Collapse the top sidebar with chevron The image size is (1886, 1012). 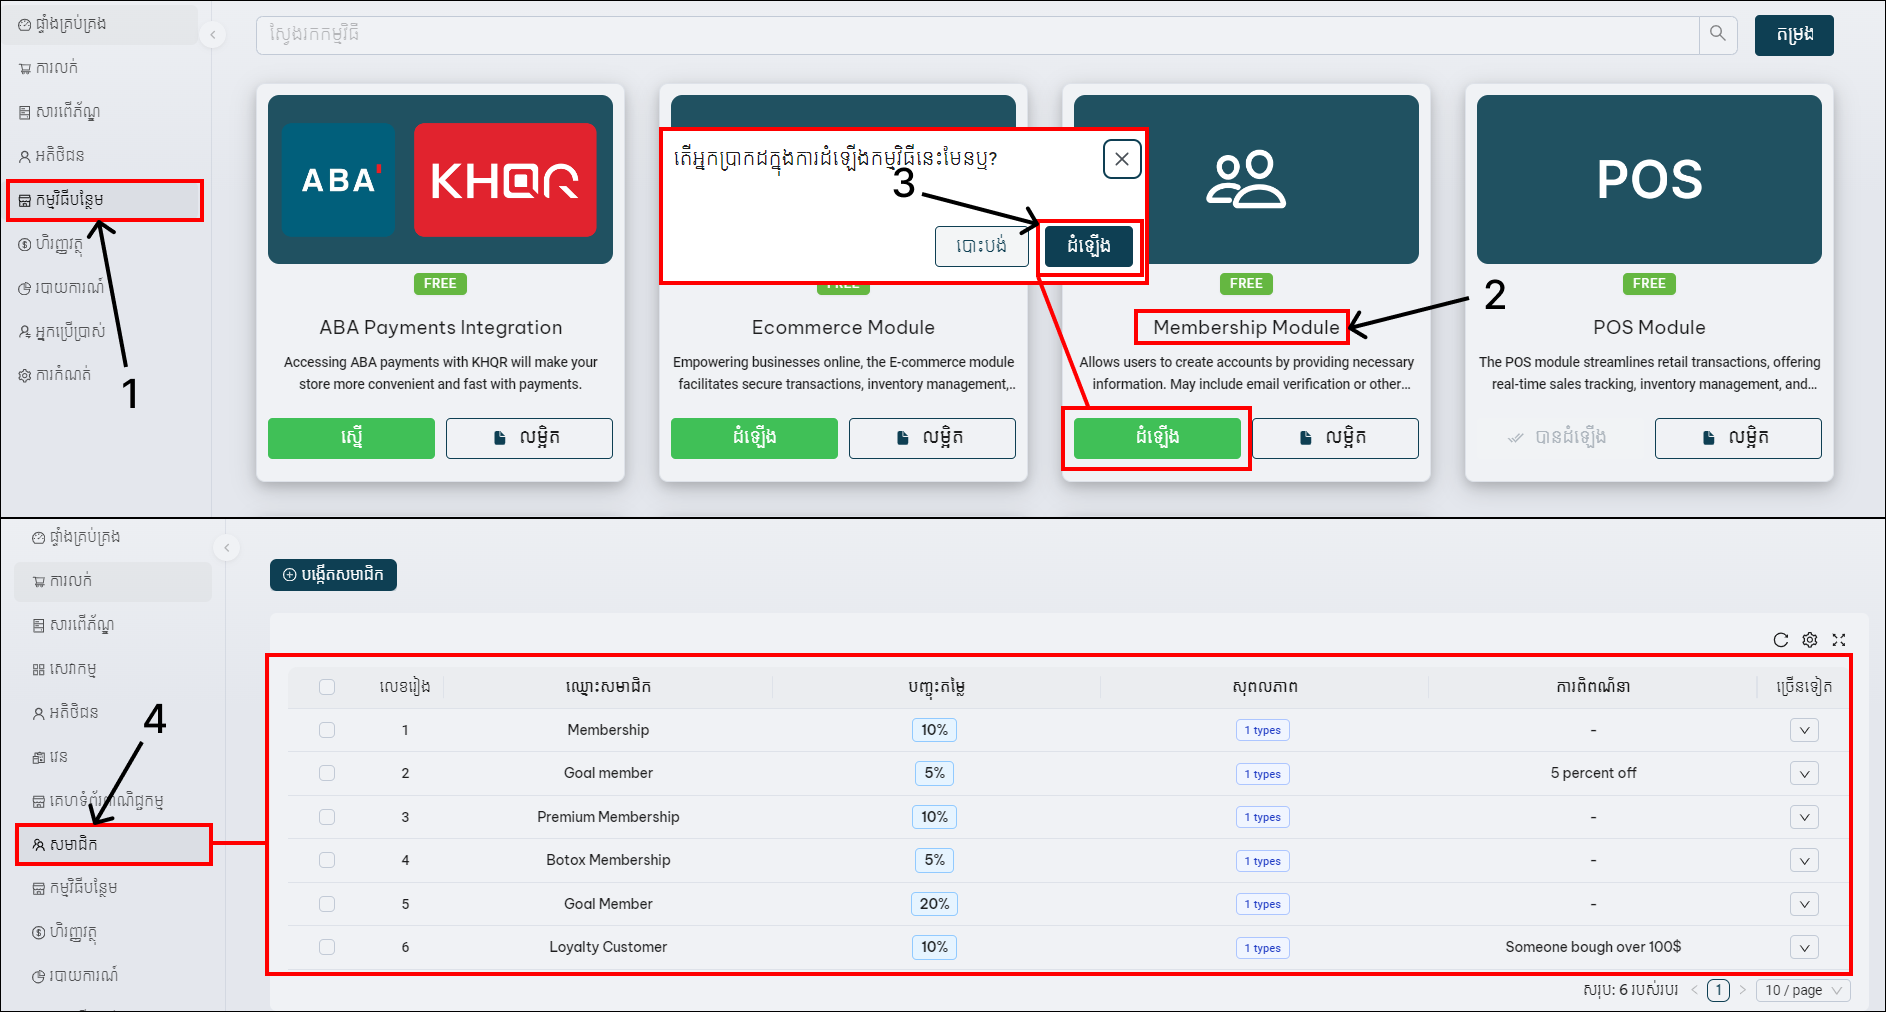[212, 35]
